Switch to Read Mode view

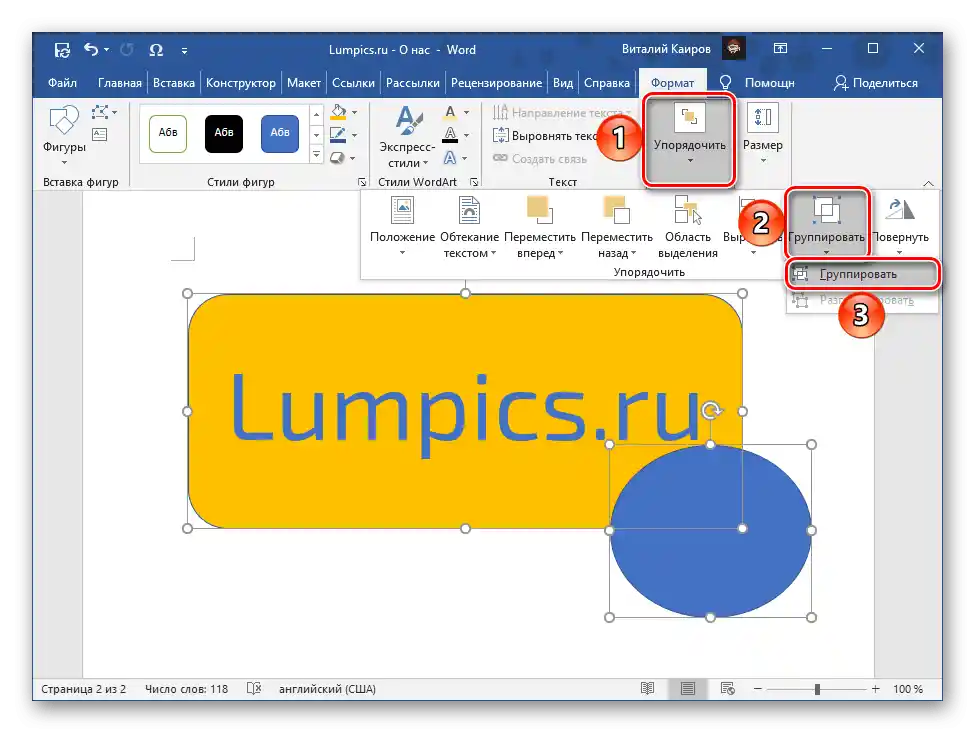(x=647, y=688)
